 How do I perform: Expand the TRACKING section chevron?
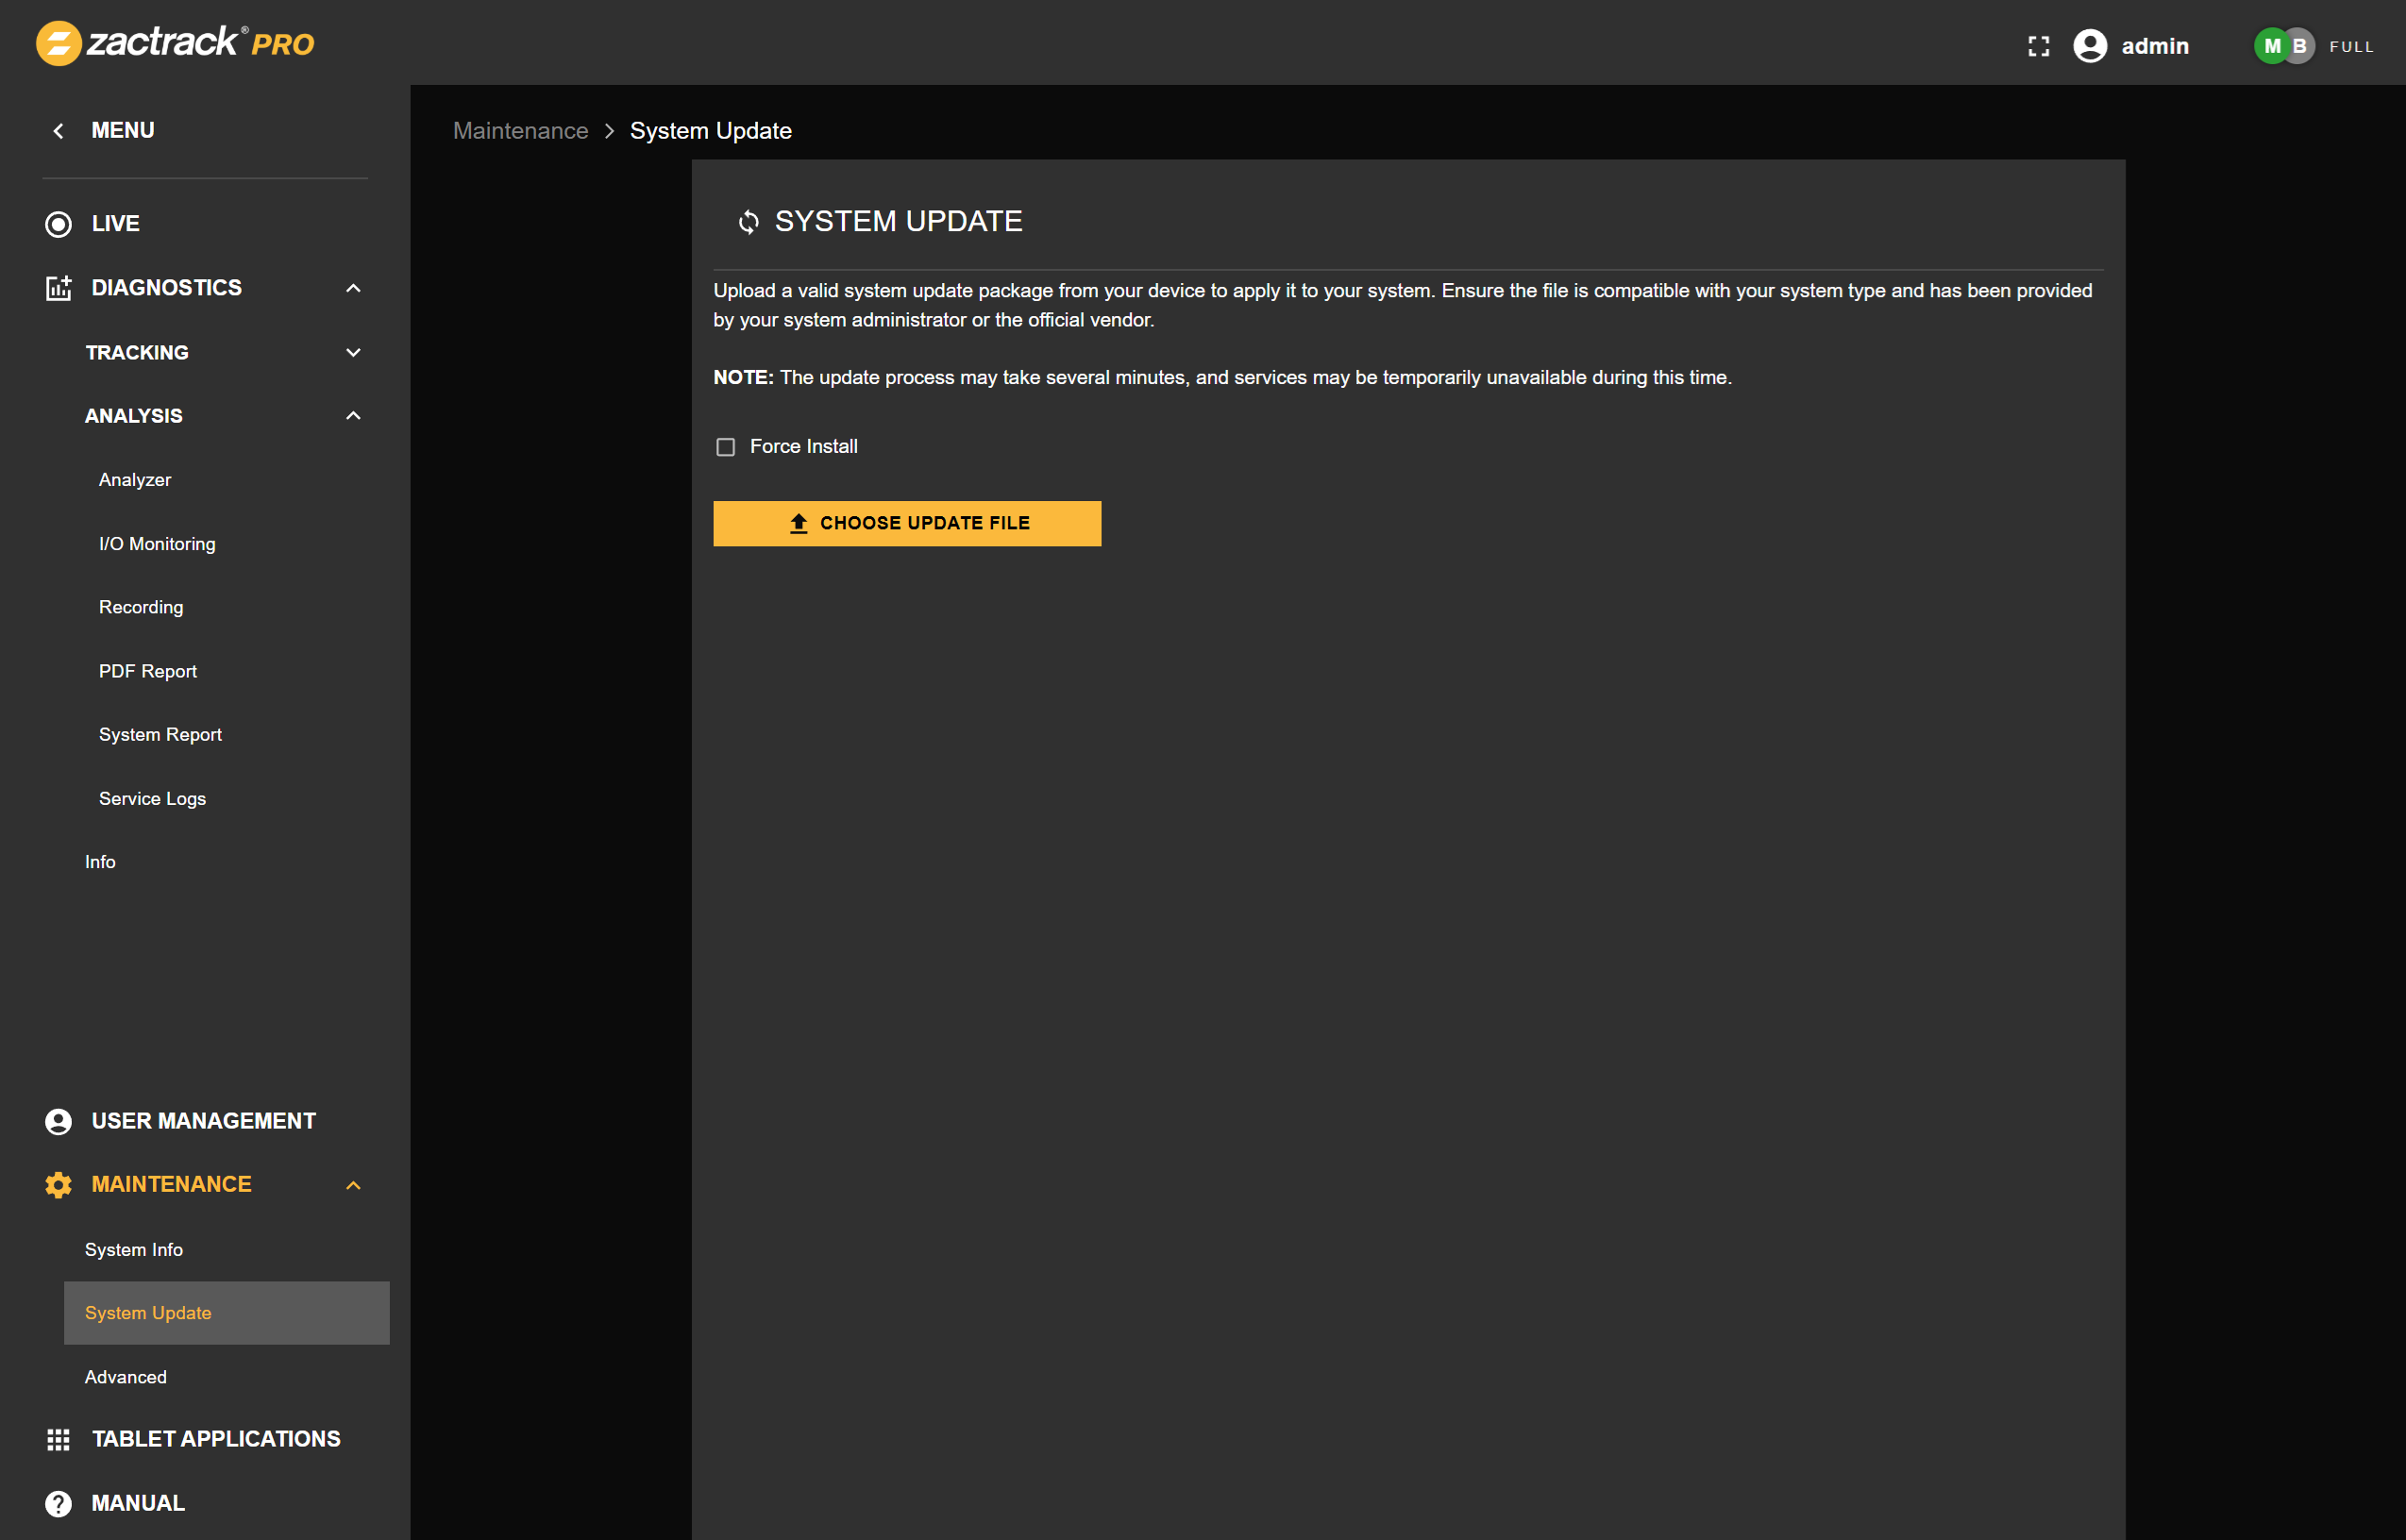353,352
